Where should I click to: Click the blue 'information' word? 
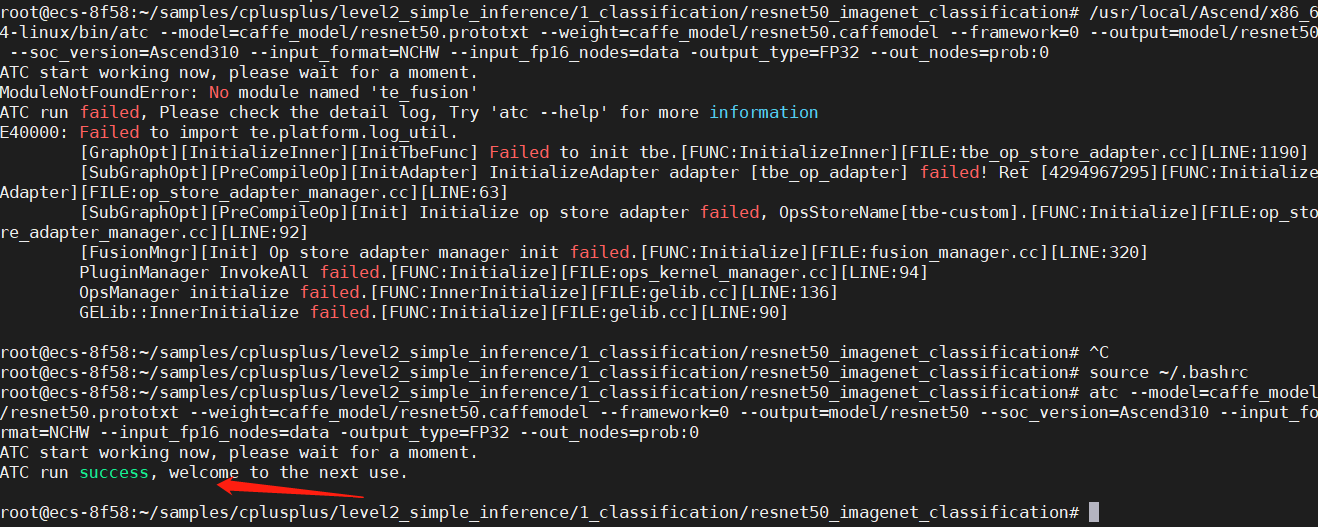(x=764, y=112)
